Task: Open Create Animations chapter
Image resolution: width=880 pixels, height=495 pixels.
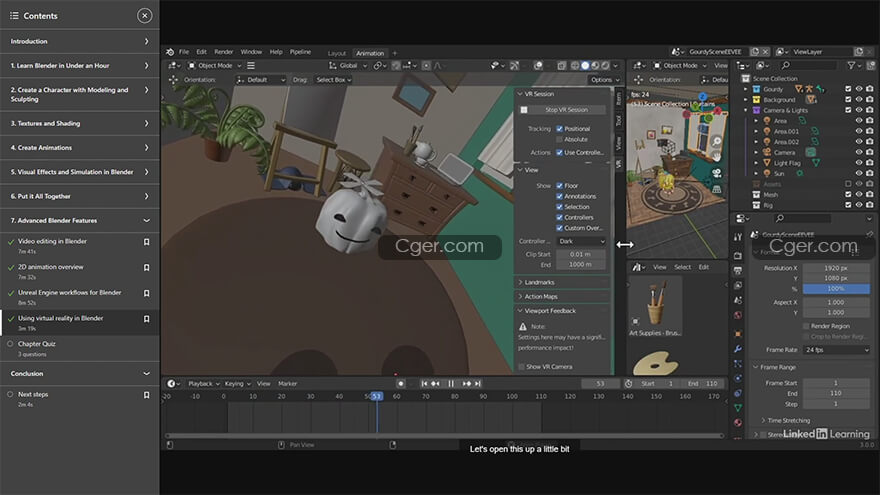Action: click(x=80, y=148)
